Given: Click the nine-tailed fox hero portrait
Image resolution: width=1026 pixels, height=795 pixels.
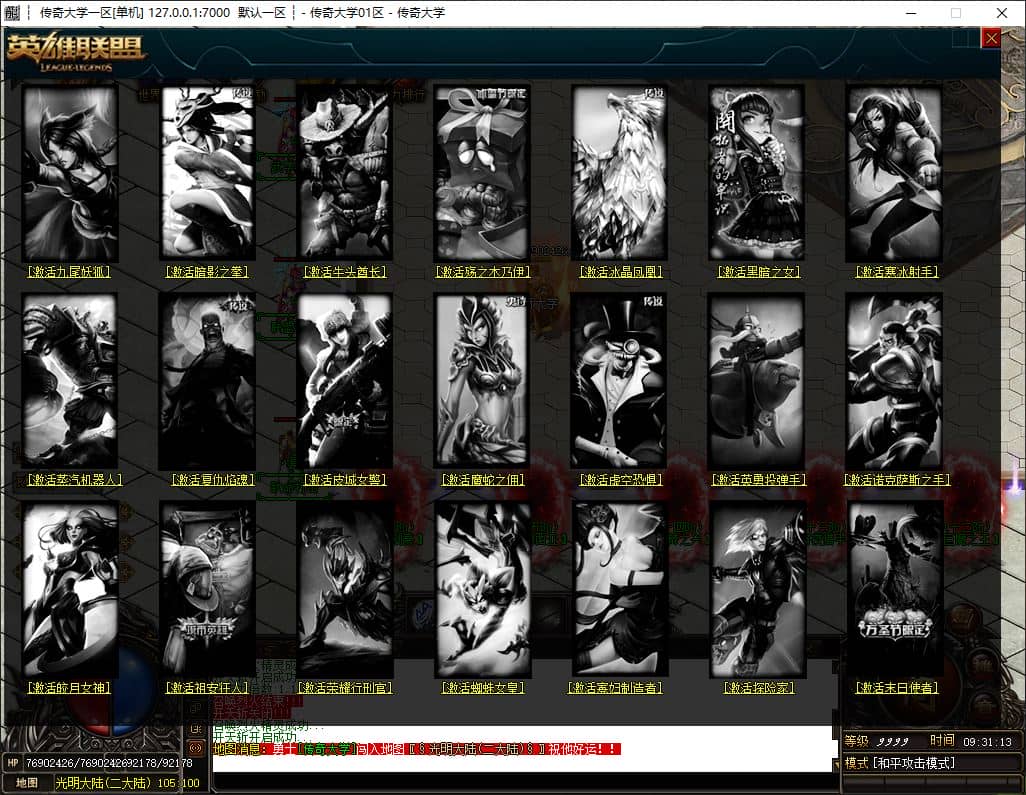Looking at the screenshot, I should [x=70, y=173].
